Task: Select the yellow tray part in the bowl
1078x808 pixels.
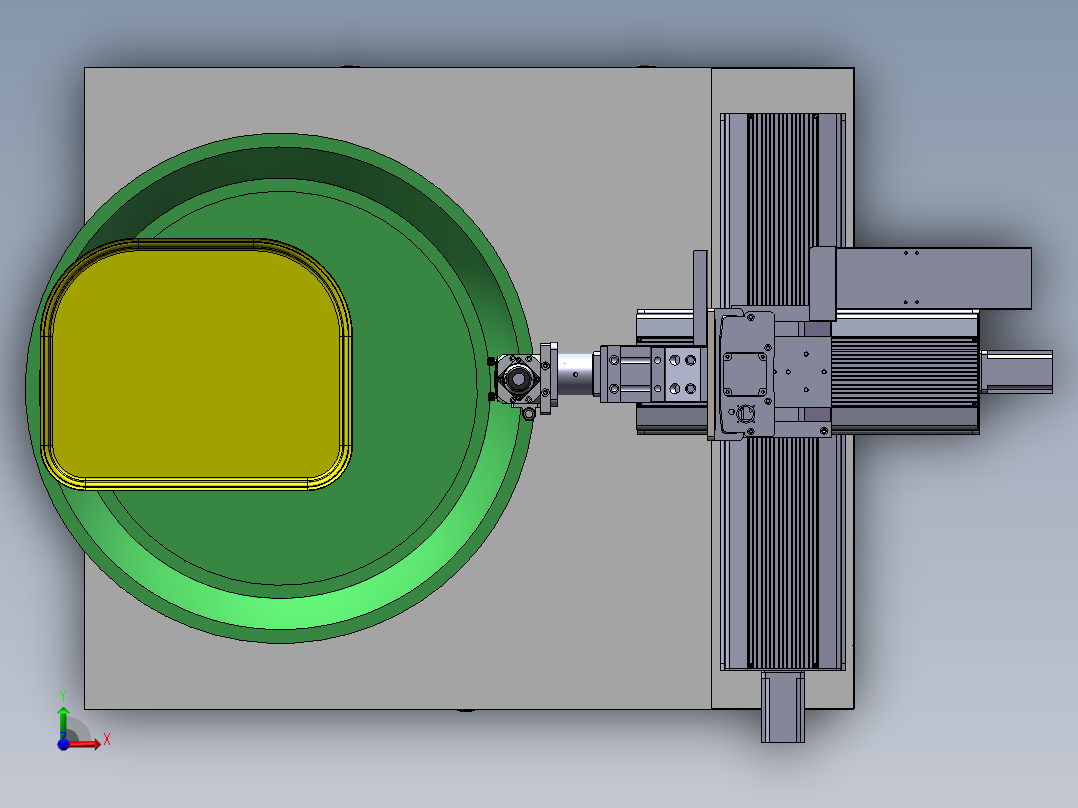Action: point(197,364)
